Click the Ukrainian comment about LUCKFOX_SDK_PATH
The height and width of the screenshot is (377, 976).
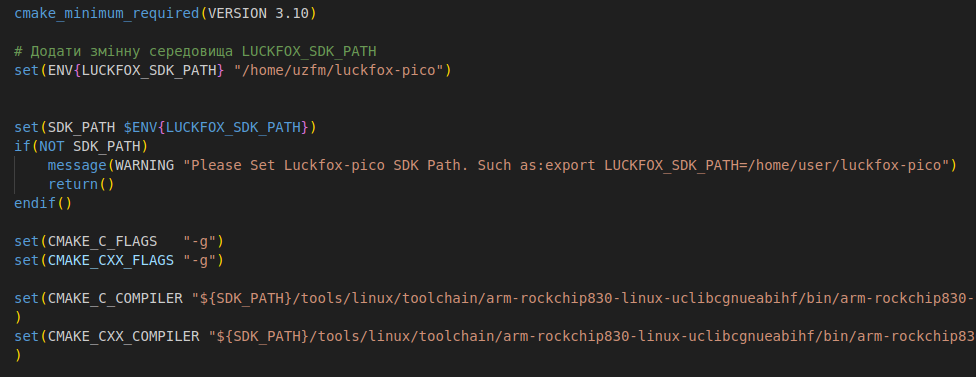pos(195,51)
